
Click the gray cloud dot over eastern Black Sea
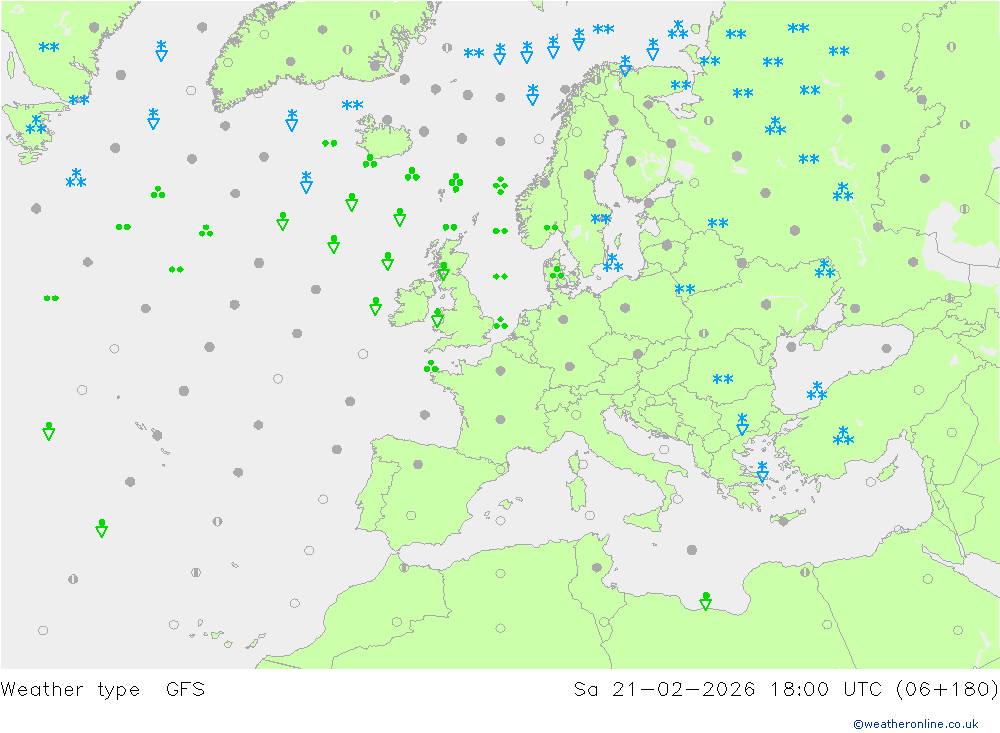coord(886,348)
